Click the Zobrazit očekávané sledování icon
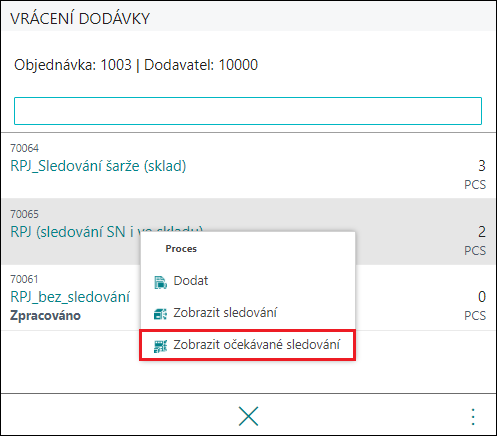The height and width of the screenshot is (436, 497). (160, 346)
